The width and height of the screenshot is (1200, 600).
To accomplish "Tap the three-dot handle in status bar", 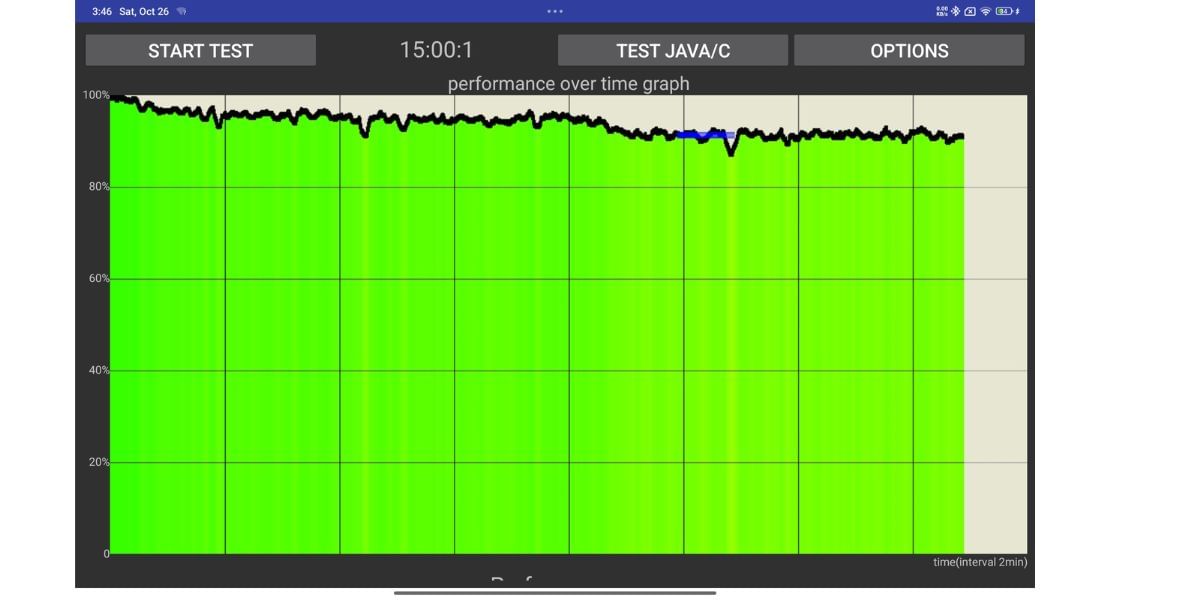I will click(555, 11).
